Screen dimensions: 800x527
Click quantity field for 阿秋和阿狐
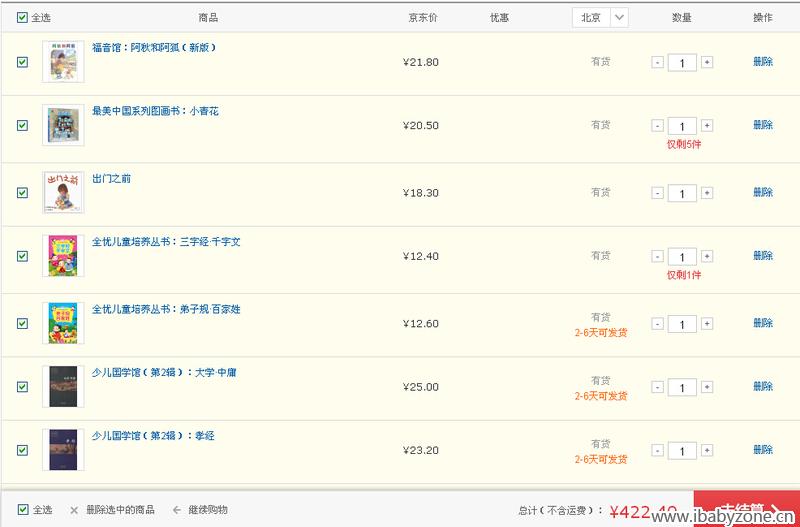click(682, 63)
